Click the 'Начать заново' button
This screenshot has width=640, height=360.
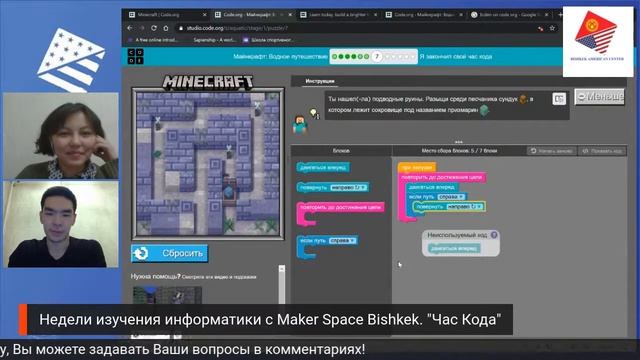pyautogui.click(x=551, y=151)
